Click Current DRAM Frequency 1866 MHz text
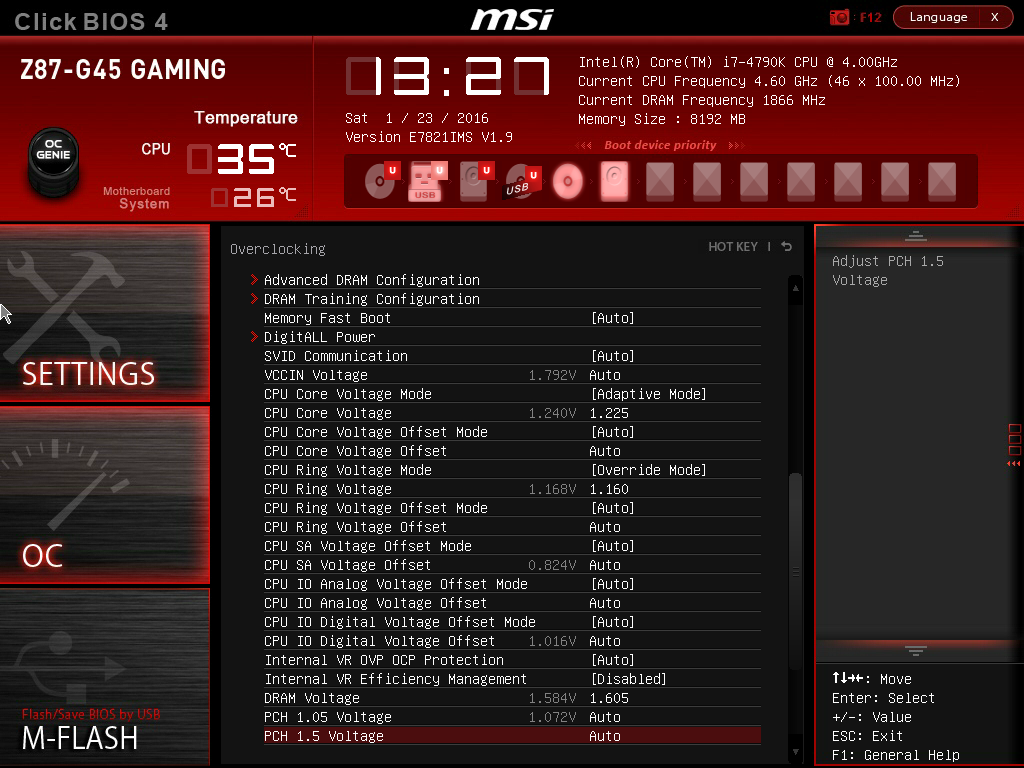 pos(701,100)
